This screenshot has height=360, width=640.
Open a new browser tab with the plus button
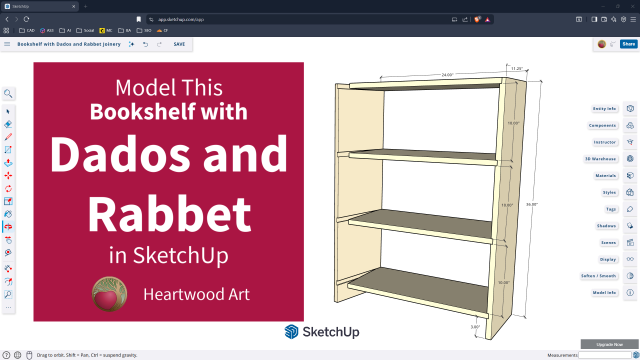point(85,6)
